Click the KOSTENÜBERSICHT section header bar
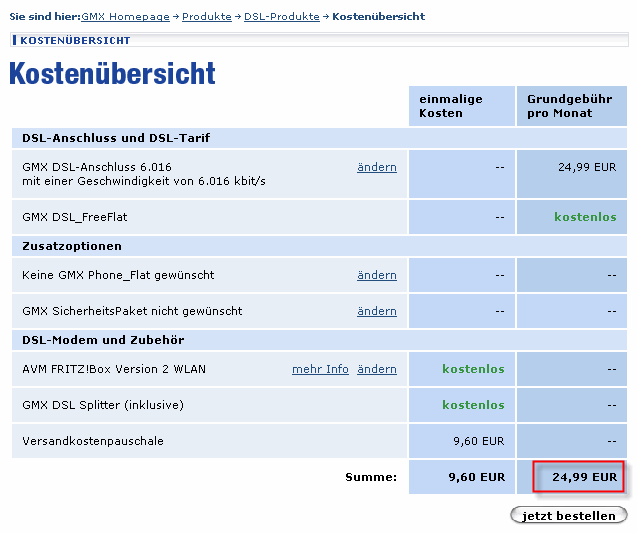This screenshot has height=533, width=637. click(x=319, y=40)
